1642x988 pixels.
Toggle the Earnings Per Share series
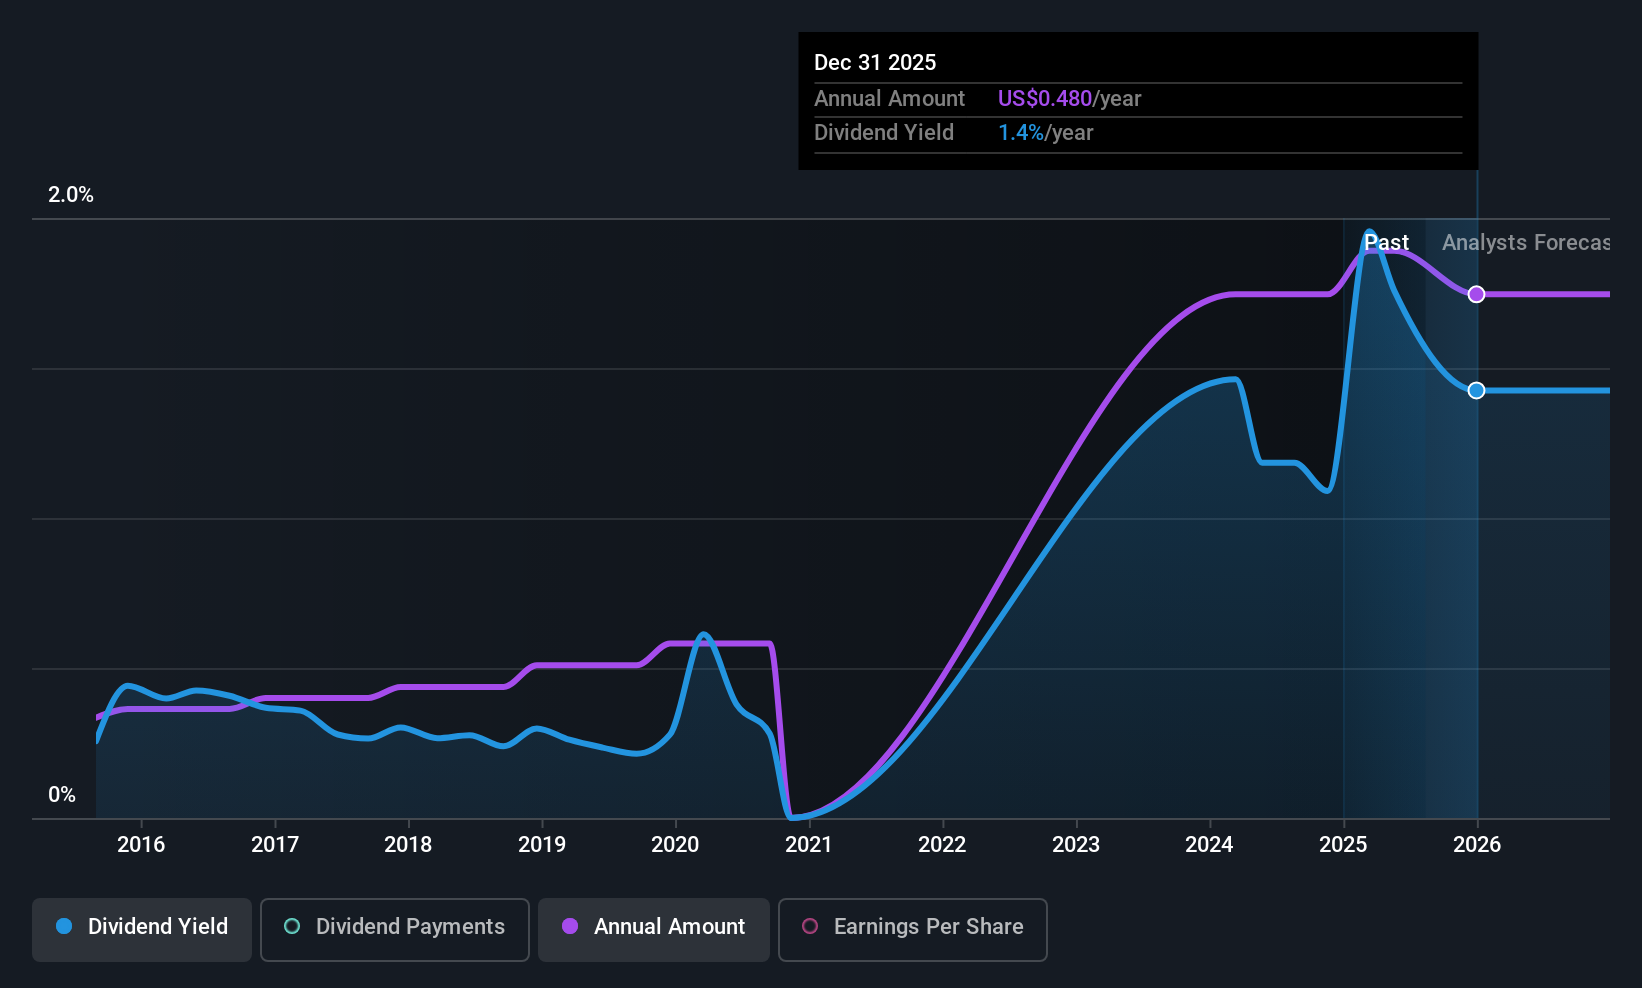point(912,930)
